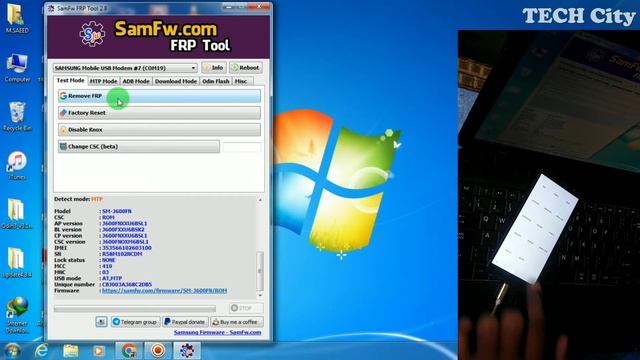Open Windows Explorer from the taskbar

click(71, 351)
